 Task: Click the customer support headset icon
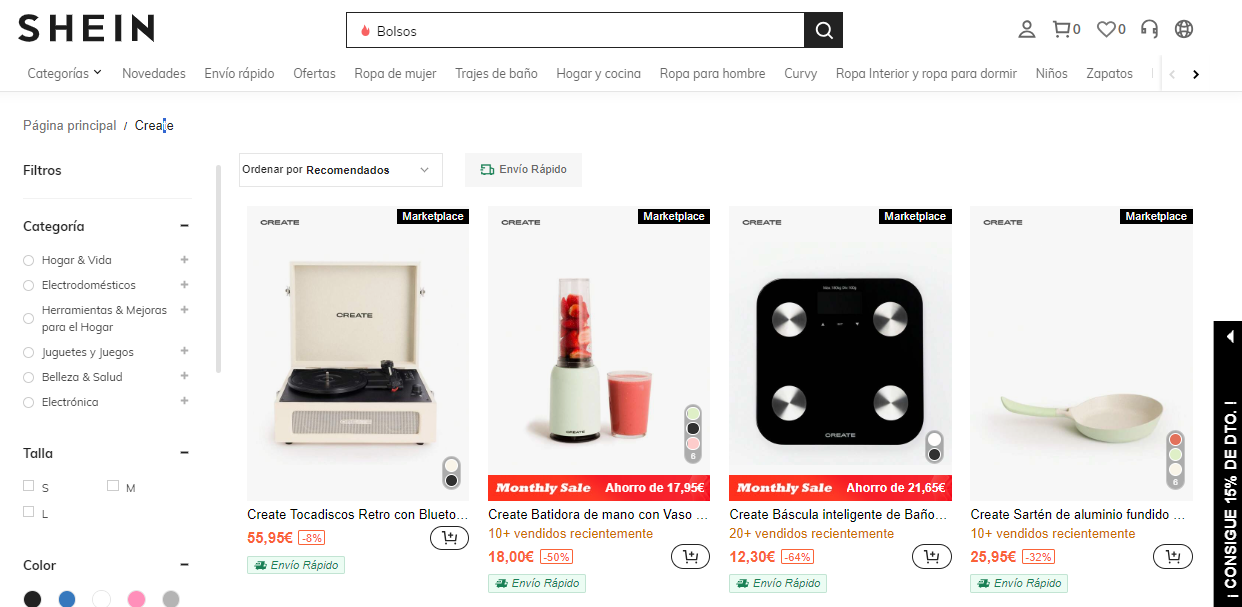point(1149,30)
